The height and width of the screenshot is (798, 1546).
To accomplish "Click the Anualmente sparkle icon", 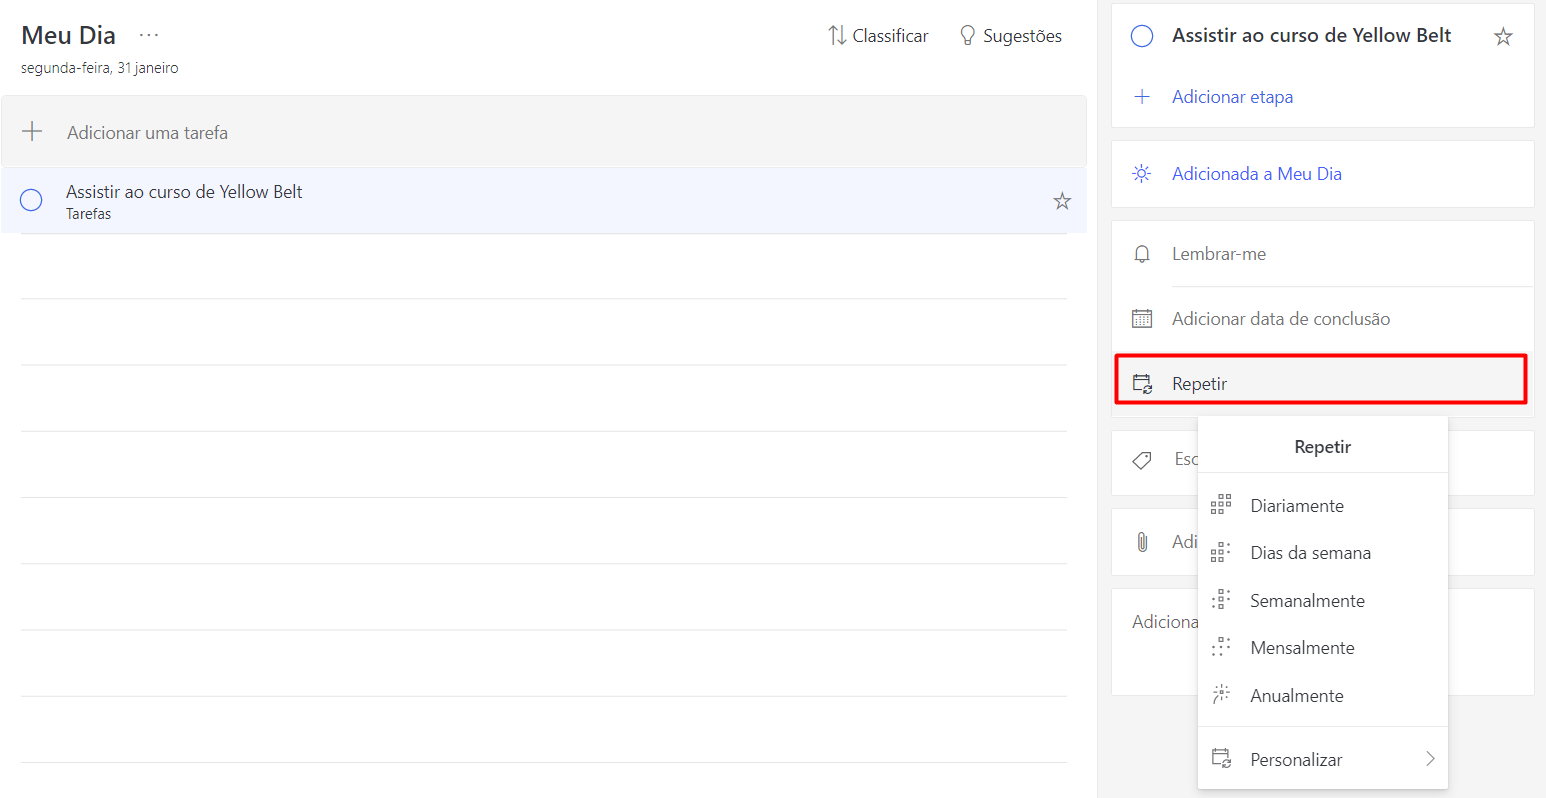I will [1221, 695].
